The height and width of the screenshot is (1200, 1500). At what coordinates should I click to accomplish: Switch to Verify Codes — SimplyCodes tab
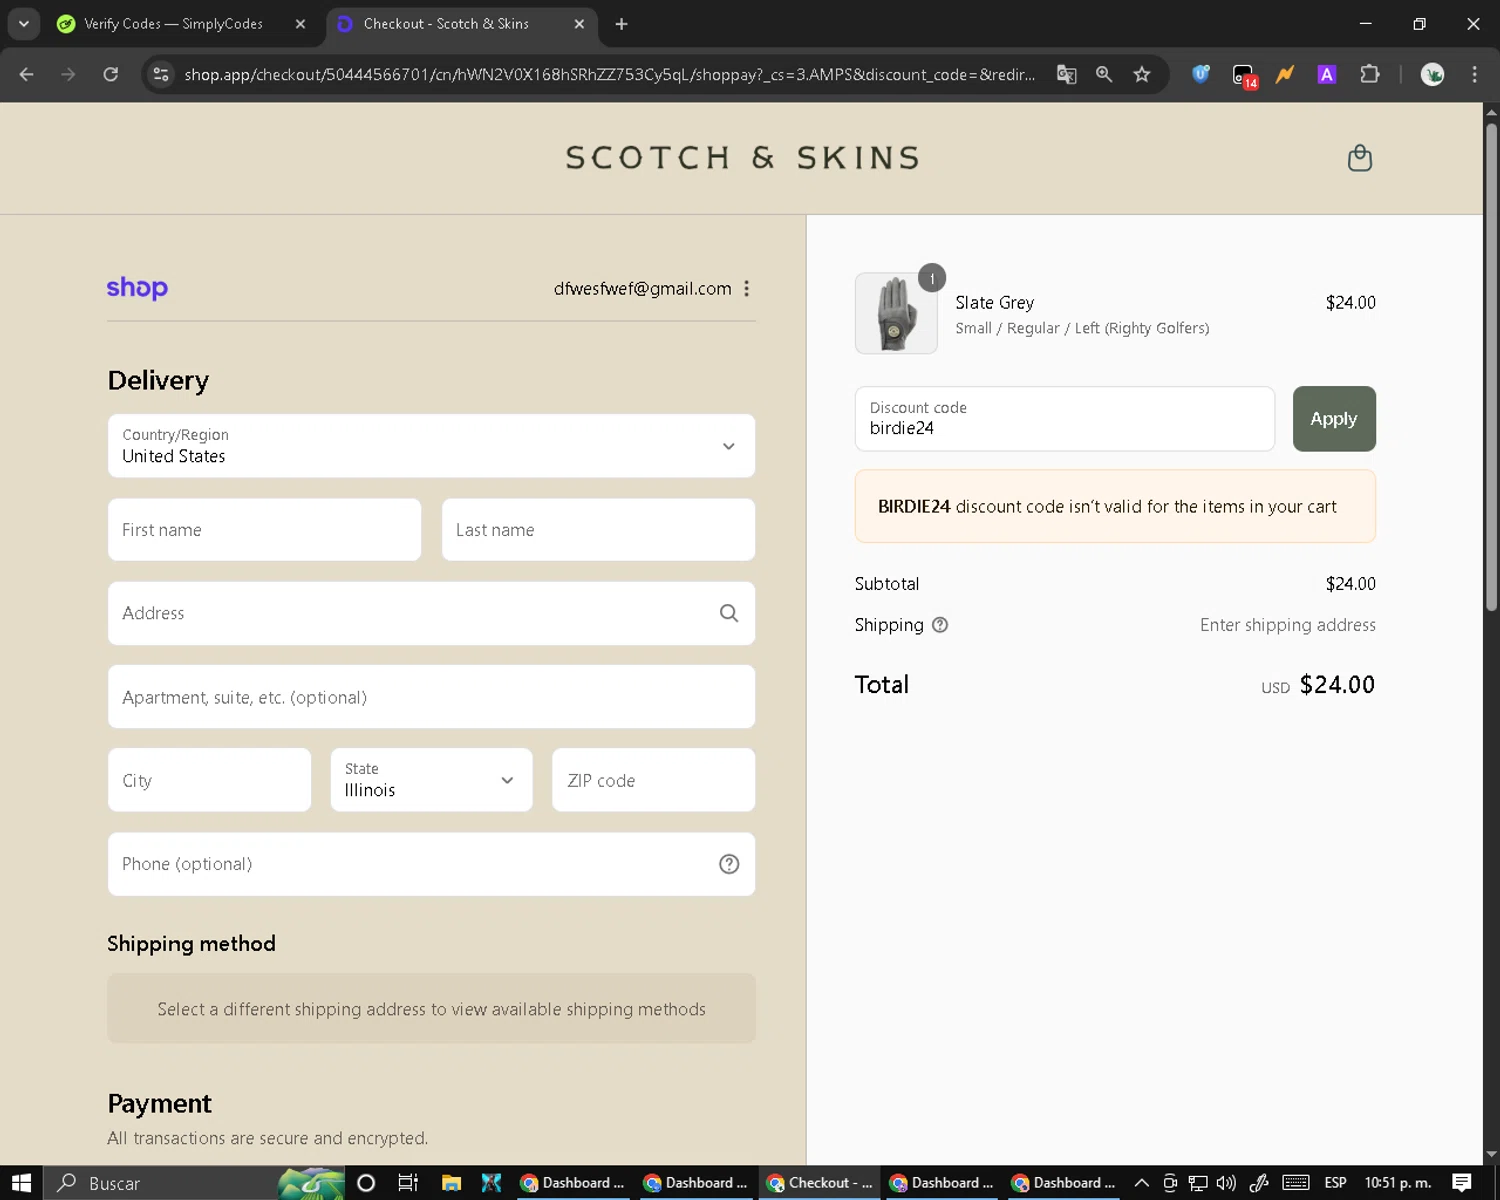tap(173, 24)
